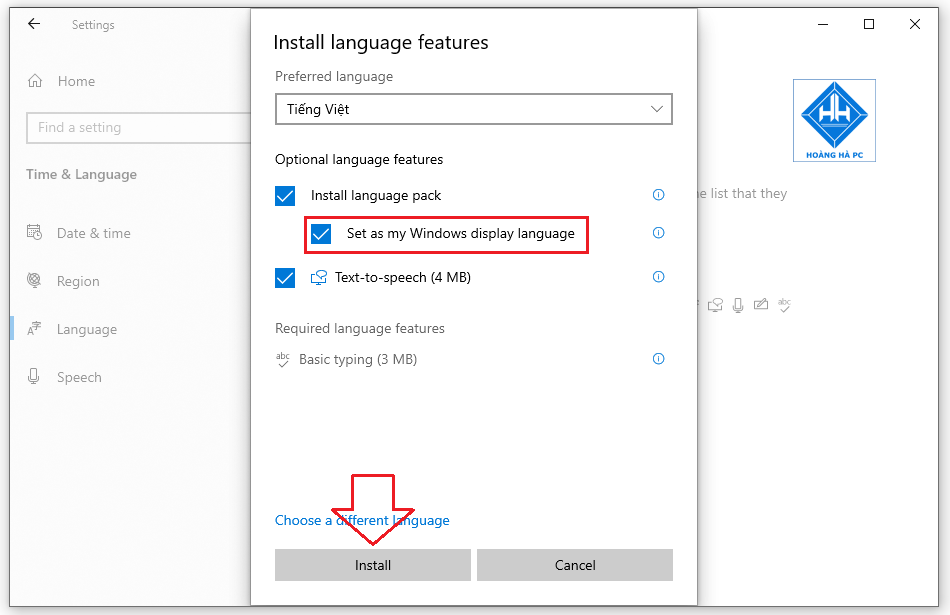Go to Speech settings page

pos(80,377)
